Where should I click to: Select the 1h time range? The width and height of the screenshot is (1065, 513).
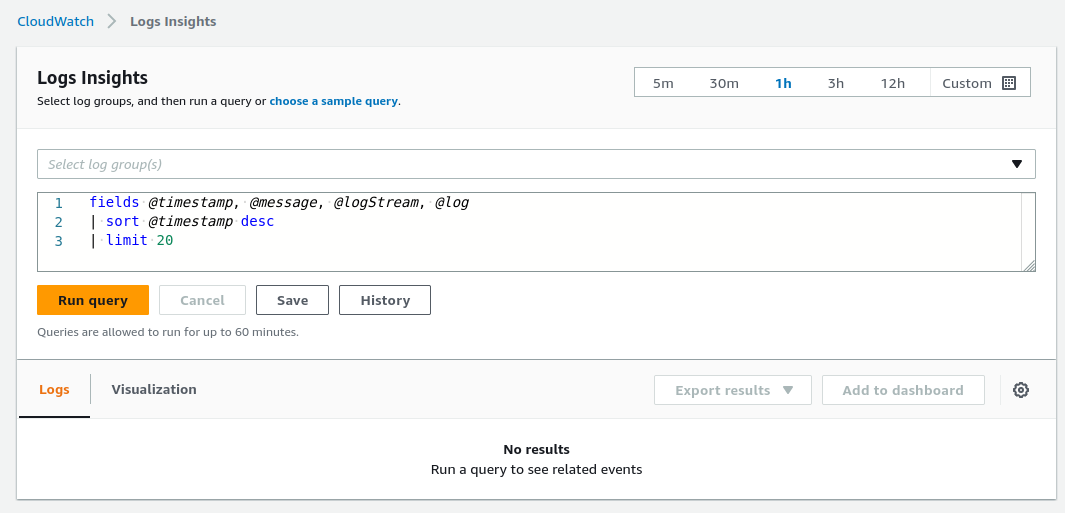pyautogui.click(x=783, y=83)
